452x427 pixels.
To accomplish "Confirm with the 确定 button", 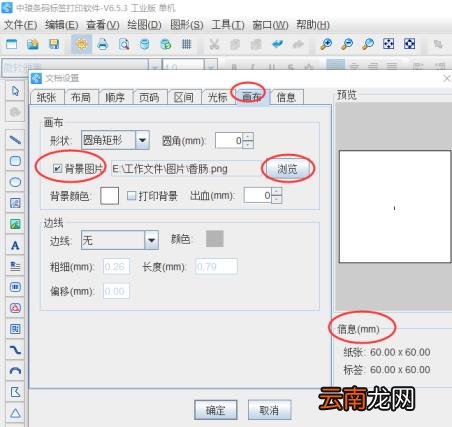I will [x=216, y=410].
